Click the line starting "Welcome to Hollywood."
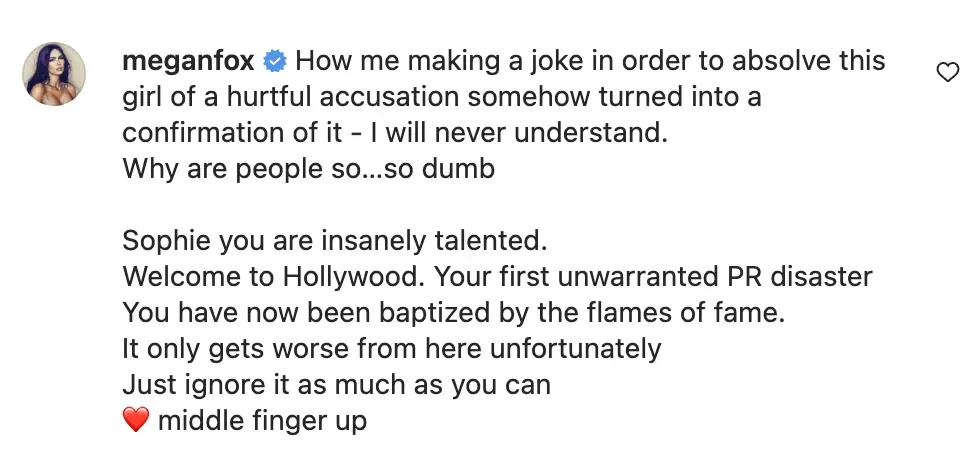The width and height of the screenshot is (974, 456). click(x=497, y=277)
